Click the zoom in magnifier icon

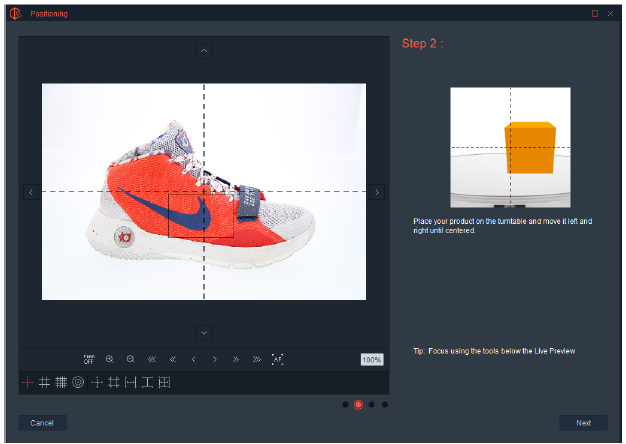pyautogui.click(x=110, y=359)
